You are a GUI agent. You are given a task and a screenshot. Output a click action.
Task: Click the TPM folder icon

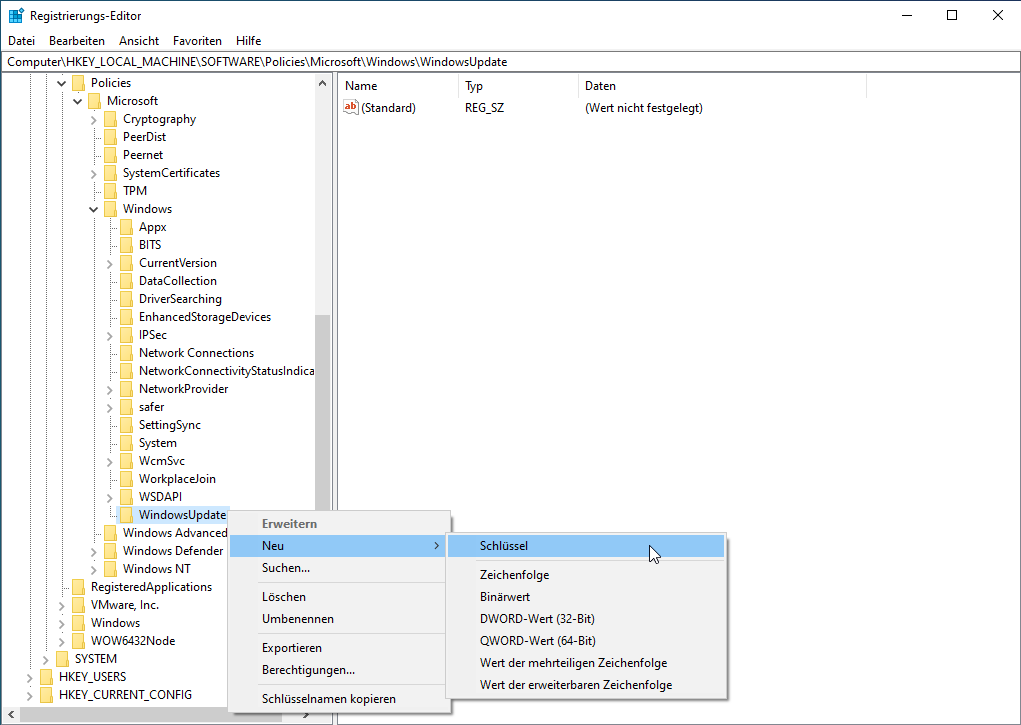111,191
